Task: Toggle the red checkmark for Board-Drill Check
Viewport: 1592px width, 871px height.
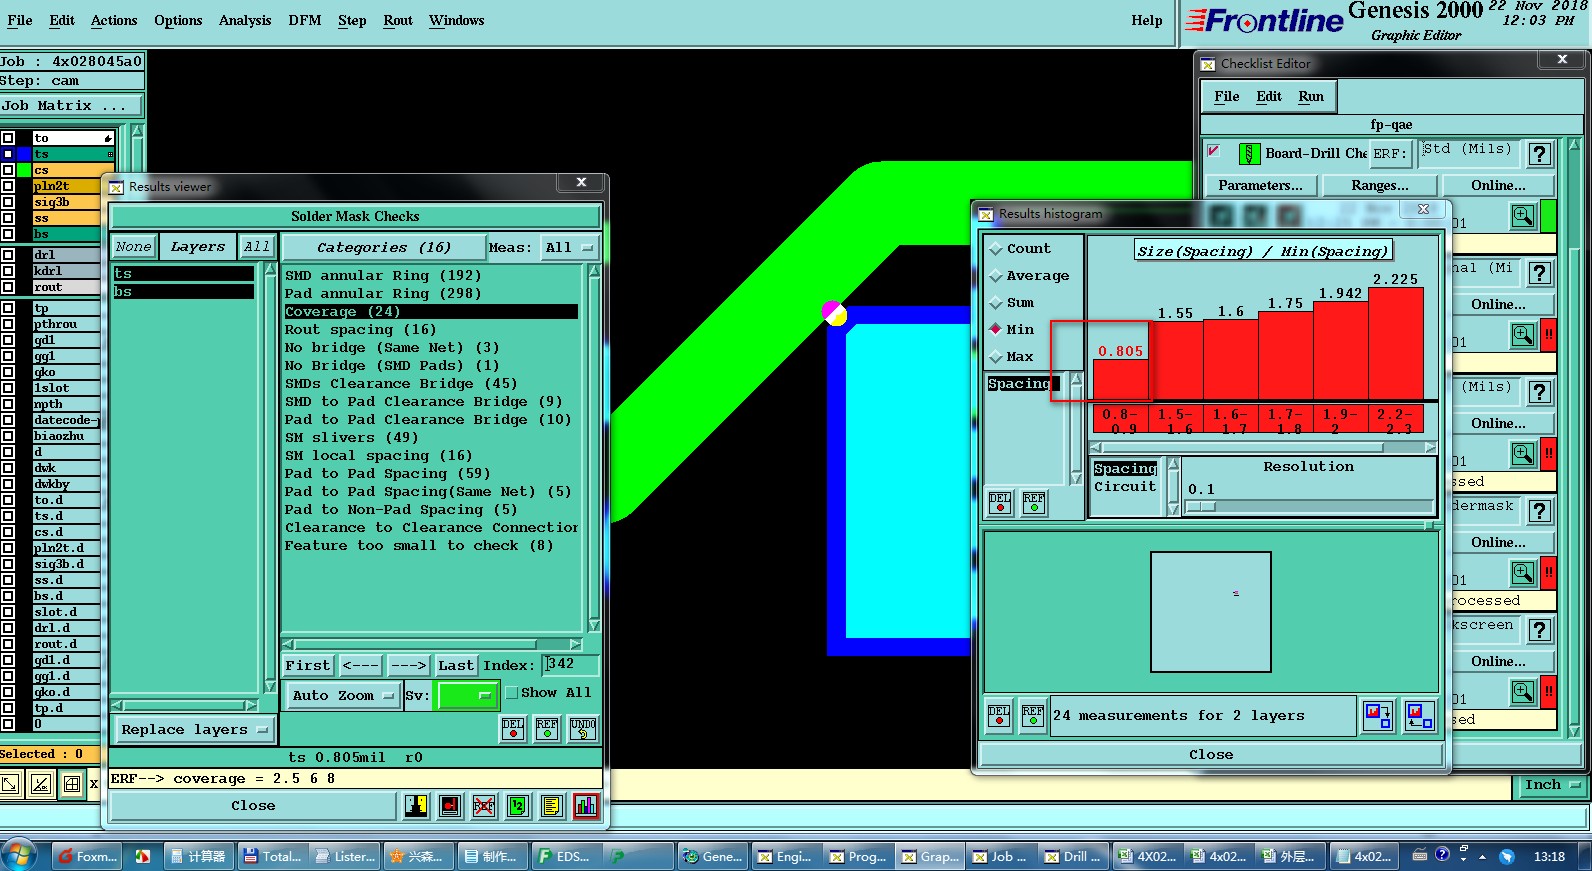Action: [x=1213, y=151]
